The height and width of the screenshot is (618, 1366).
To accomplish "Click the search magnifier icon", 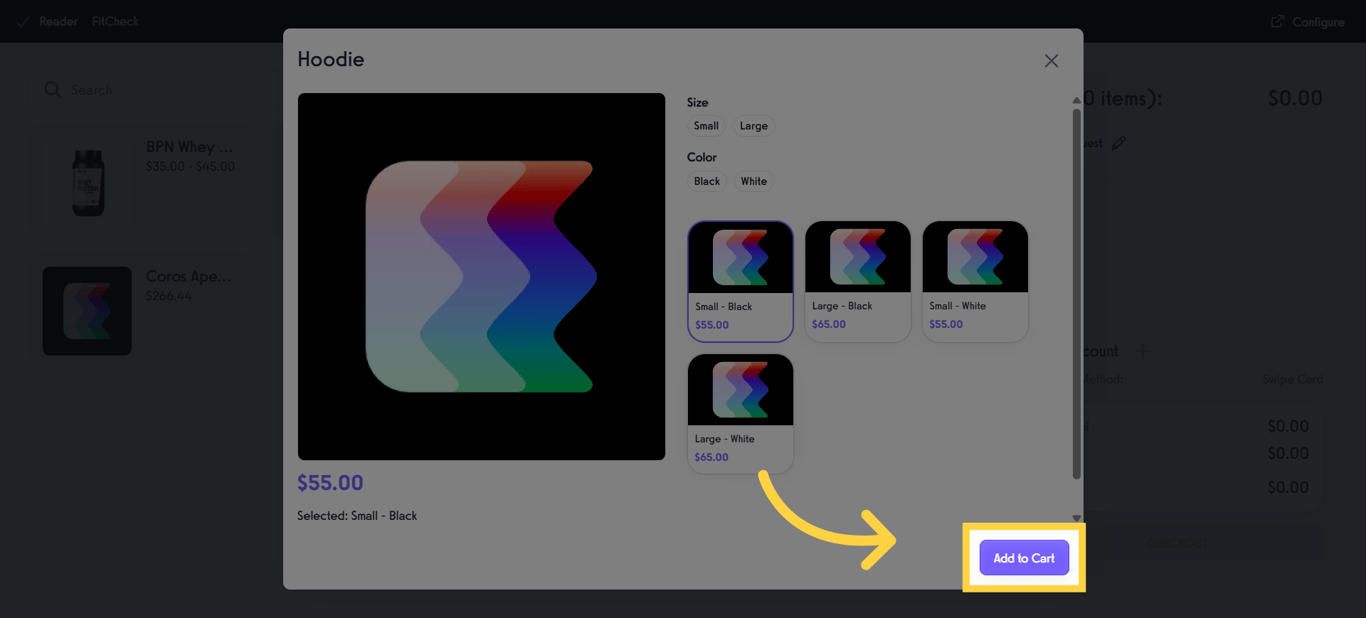I will [52, 90].
